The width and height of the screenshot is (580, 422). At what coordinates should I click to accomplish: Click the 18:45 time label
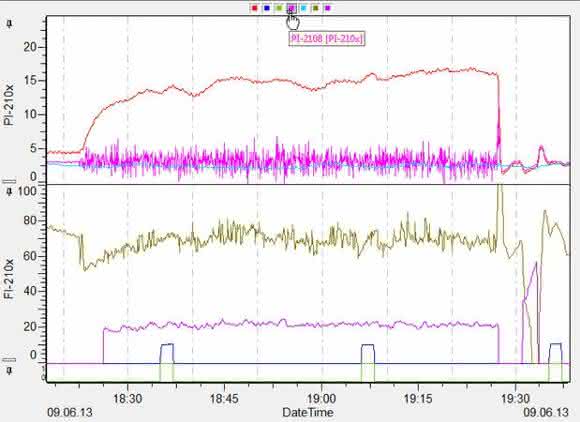[224, 399]
